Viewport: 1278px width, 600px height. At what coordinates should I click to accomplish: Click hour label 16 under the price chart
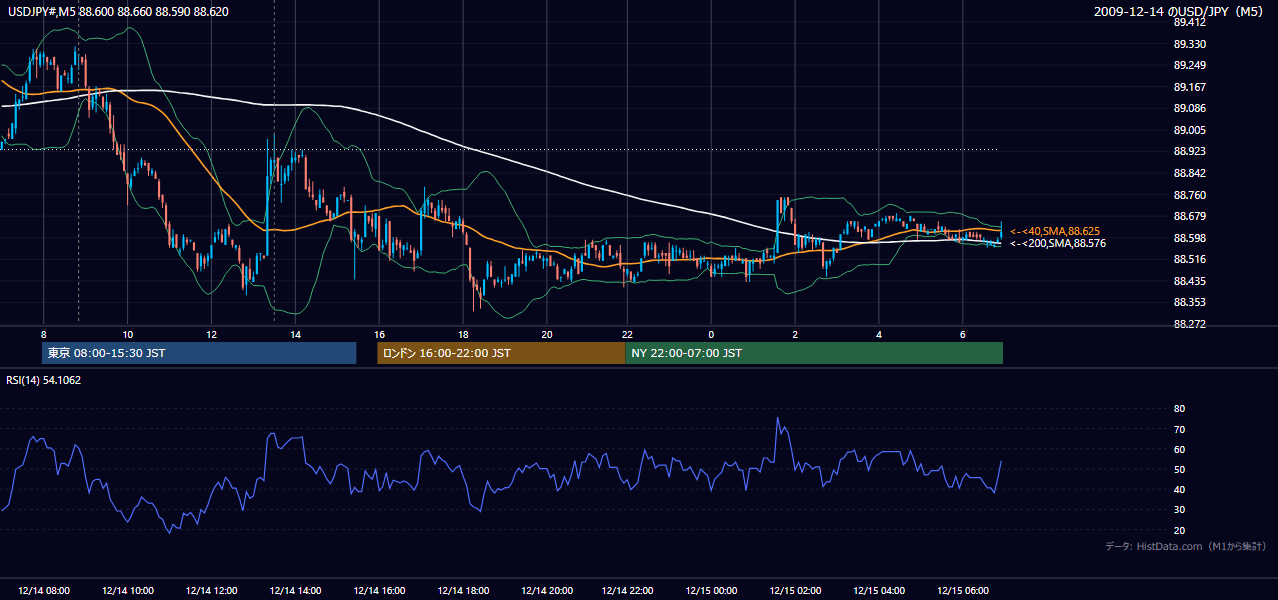pos(379,334)
